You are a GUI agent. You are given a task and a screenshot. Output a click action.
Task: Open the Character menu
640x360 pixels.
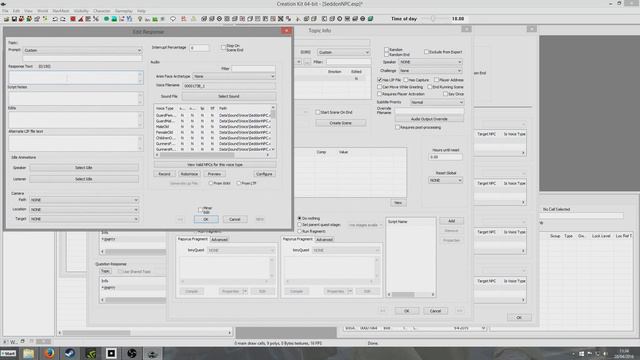102,11
